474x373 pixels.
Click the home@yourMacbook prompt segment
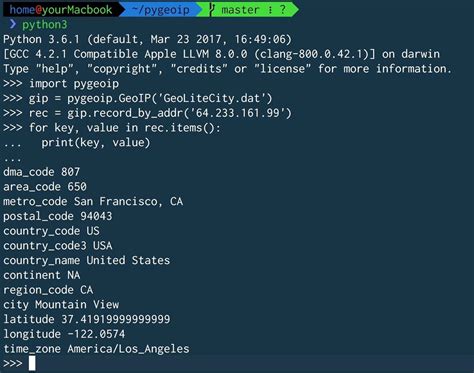point(61,10)
